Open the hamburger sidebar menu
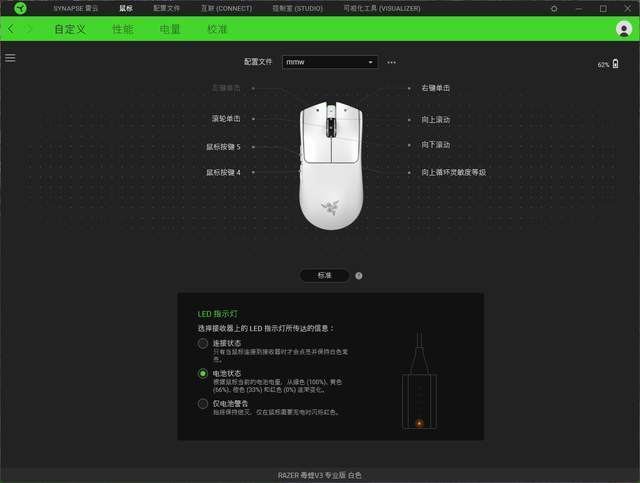This screenshot has width=640, height=483. [10, 58]
